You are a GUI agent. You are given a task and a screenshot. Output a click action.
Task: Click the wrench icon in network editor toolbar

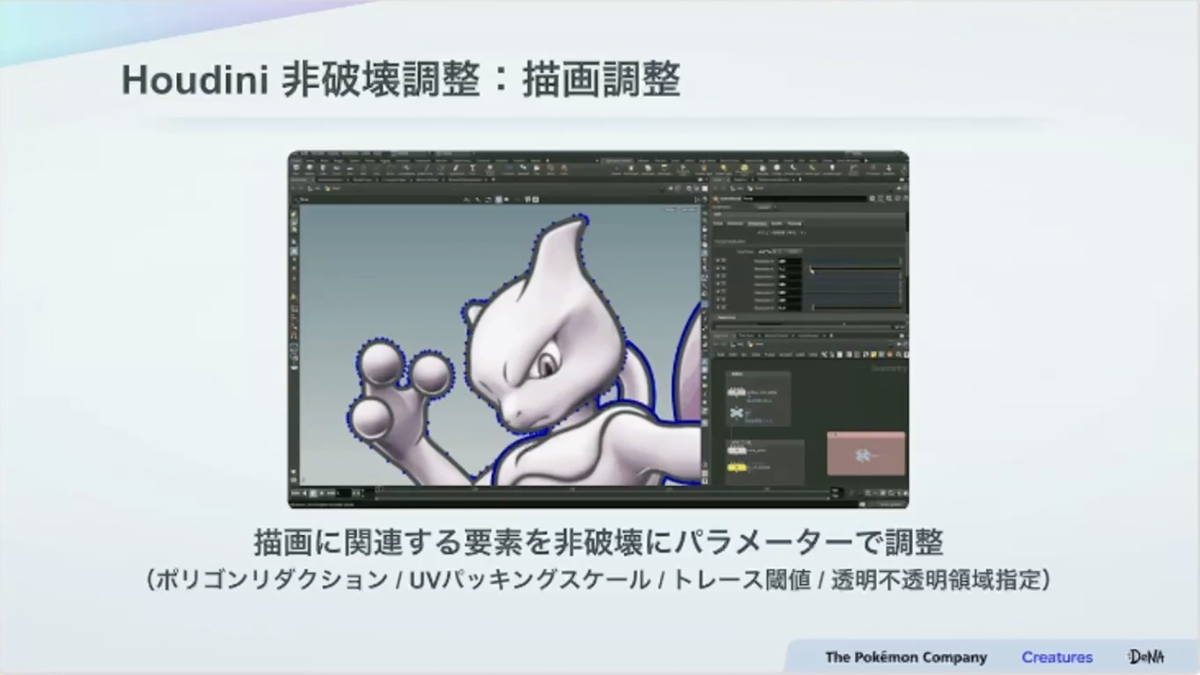point(824,355)
